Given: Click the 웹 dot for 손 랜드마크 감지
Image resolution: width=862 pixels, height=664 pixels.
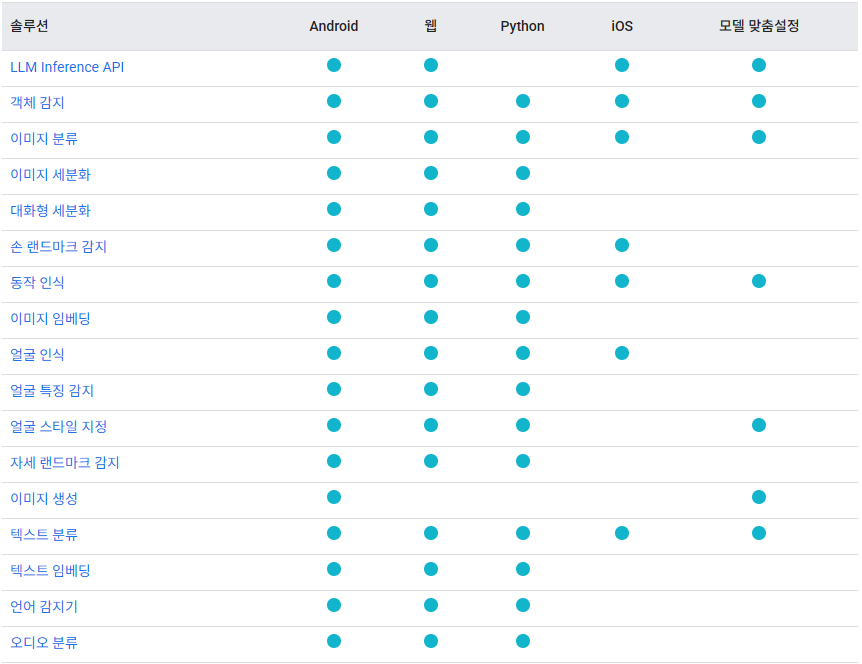Looking at the screenshot, I should [431, 245].
